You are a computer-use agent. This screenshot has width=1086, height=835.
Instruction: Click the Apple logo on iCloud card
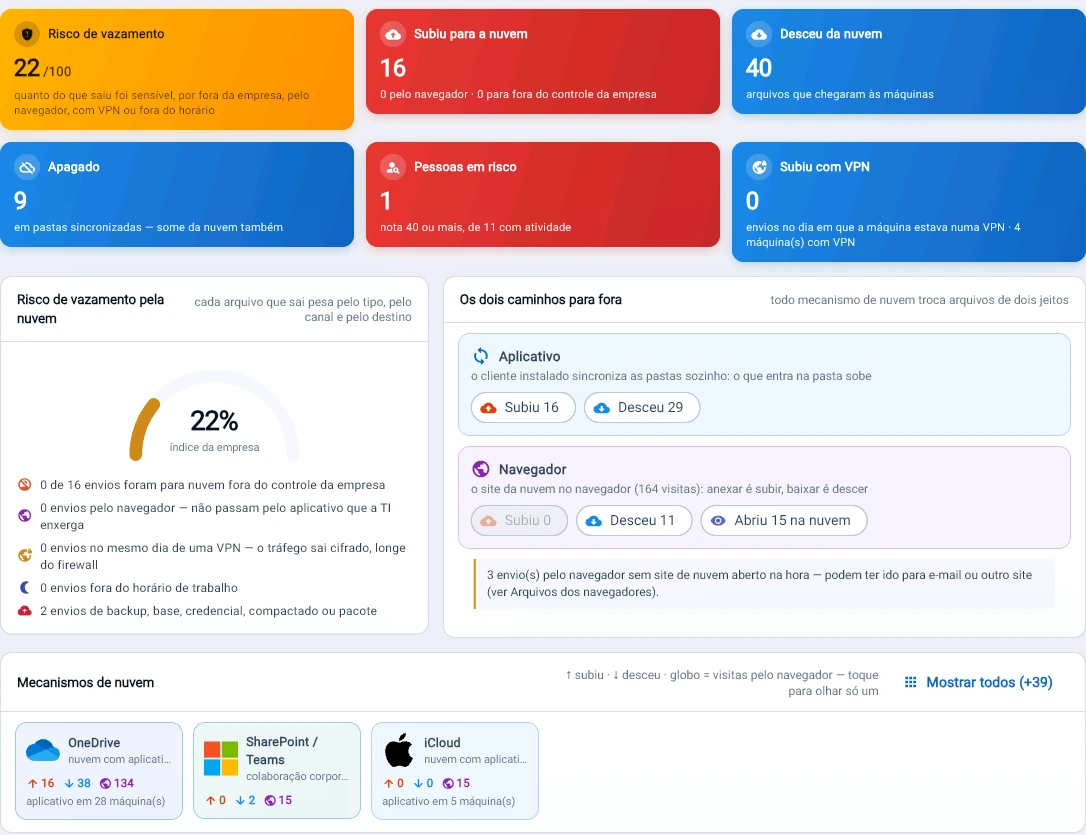pos(399,750)
